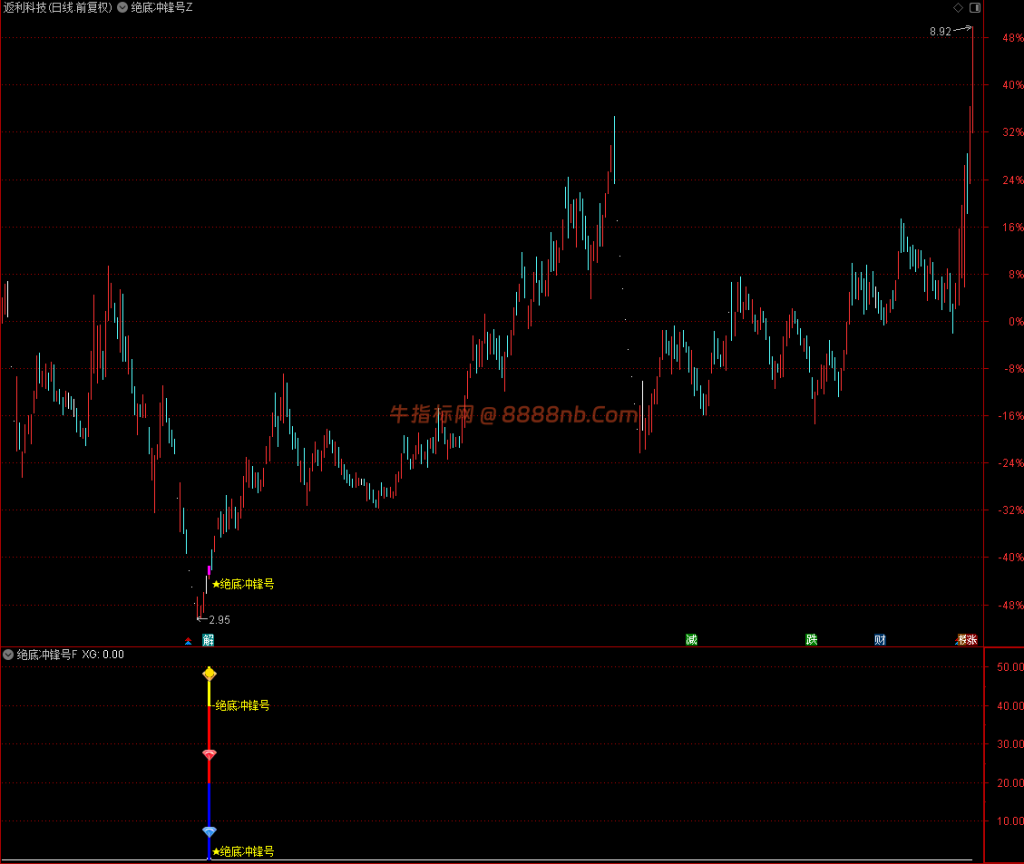Open the blue 财 info marker

point(880,639)
